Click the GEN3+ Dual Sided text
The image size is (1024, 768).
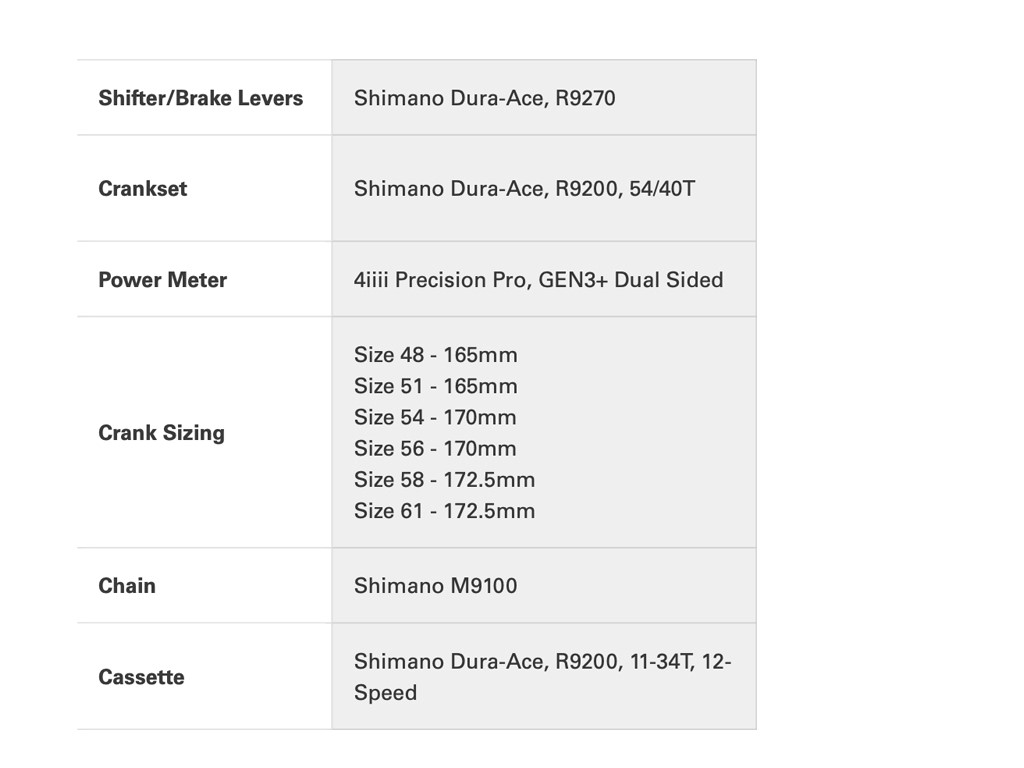click(x=630, y=280)
